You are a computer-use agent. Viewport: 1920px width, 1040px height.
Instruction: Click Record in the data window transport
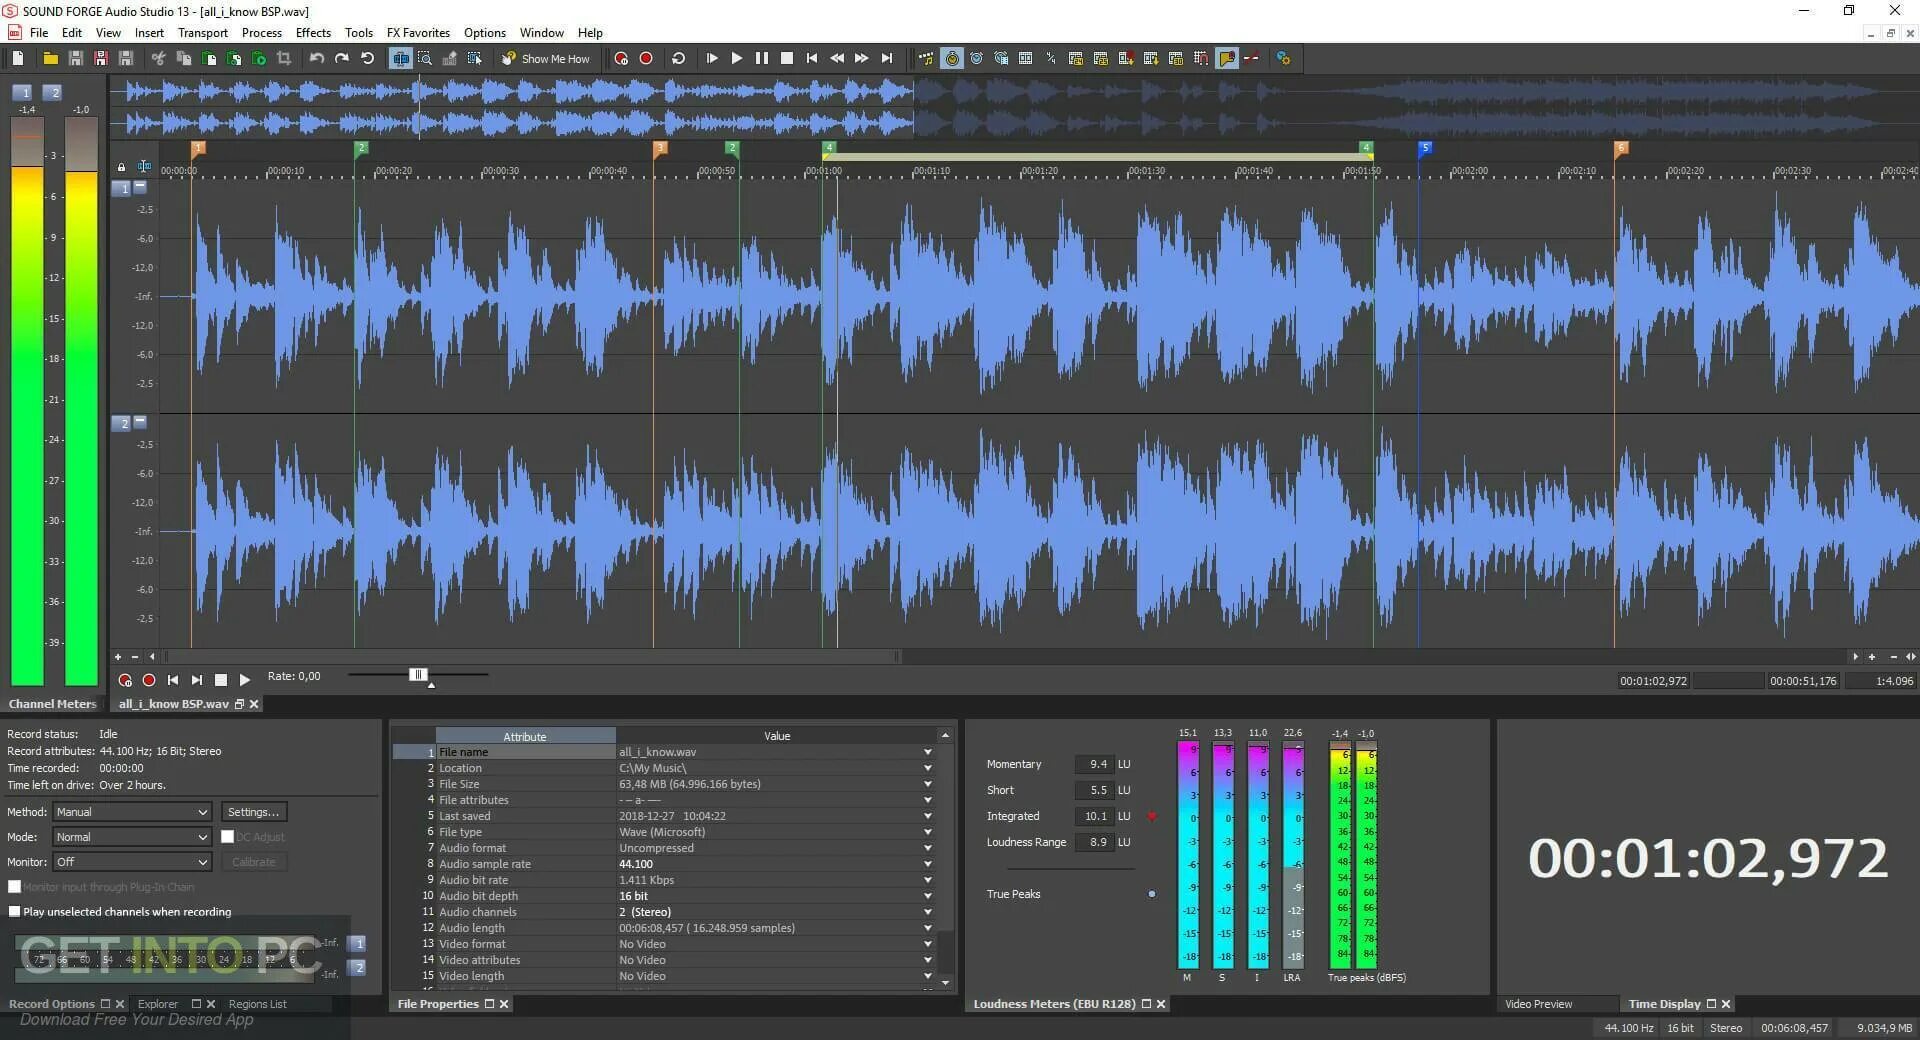[149, 680]
